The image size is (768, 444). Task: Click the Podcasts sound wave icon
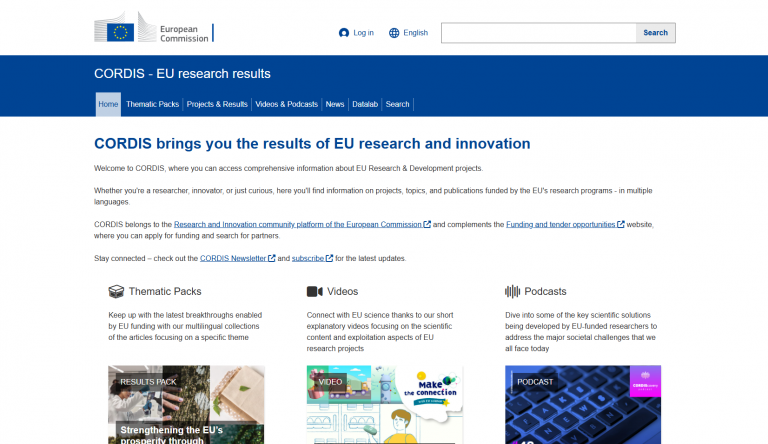click(x=512, y=292)
